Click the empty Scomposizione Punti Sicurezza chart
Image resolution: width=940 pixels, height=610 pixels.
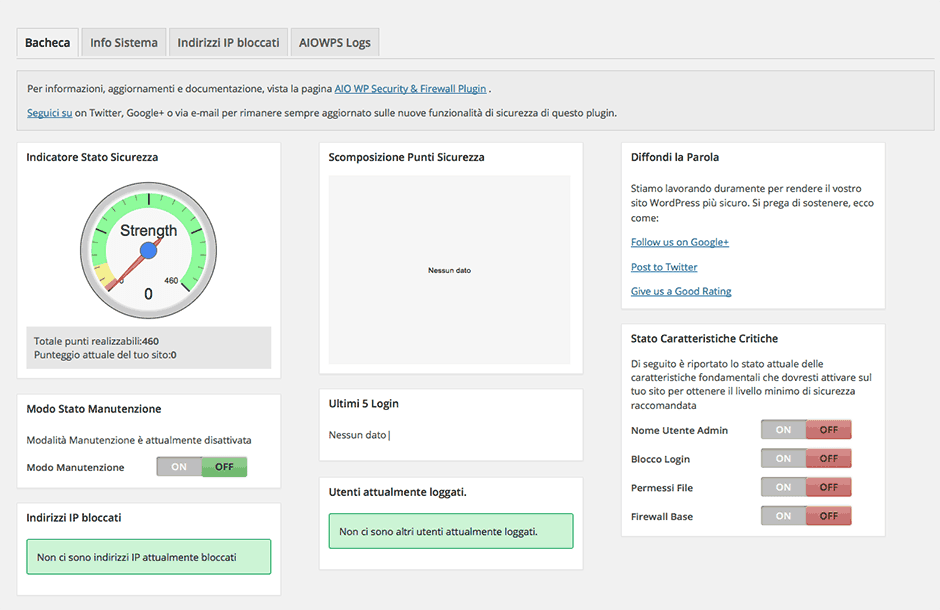click(449, 270)
